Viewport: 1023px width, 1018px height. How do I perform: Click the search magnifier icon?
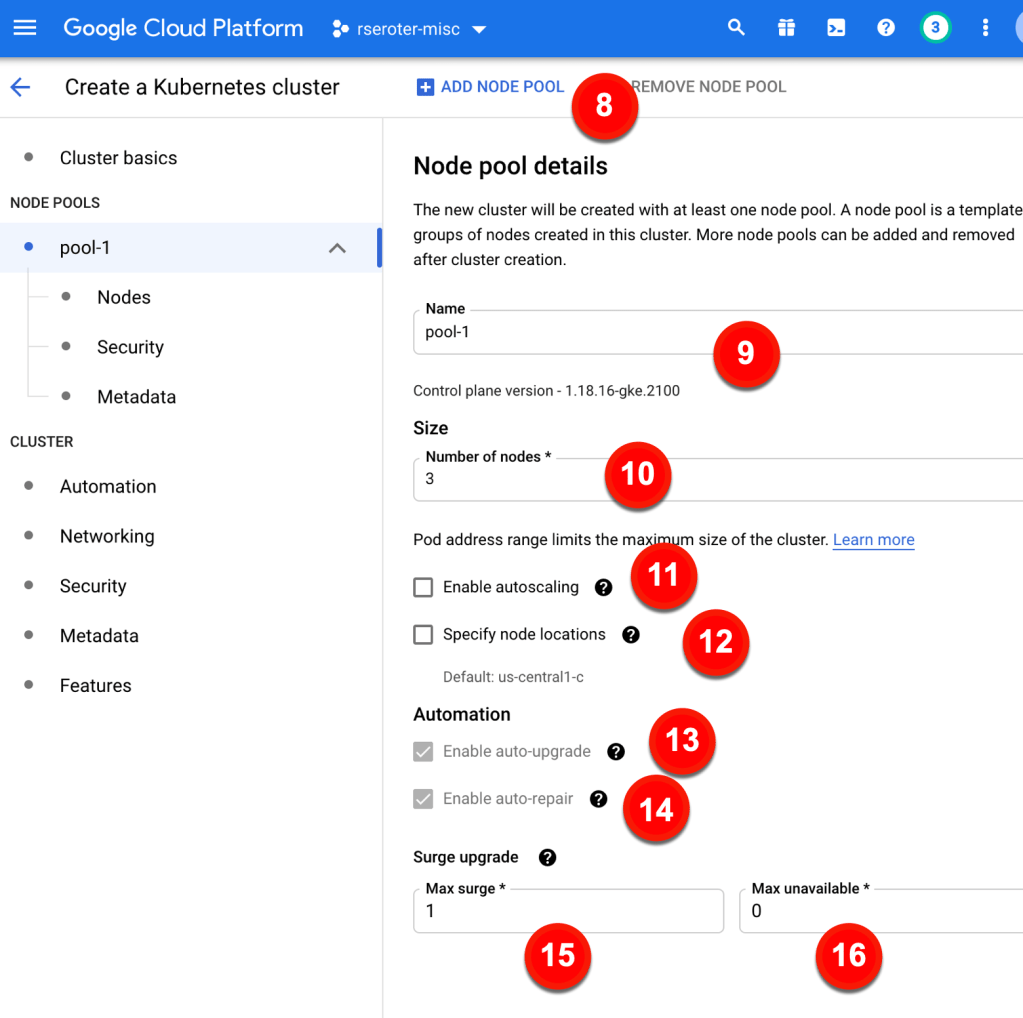(x=736, y=28)
